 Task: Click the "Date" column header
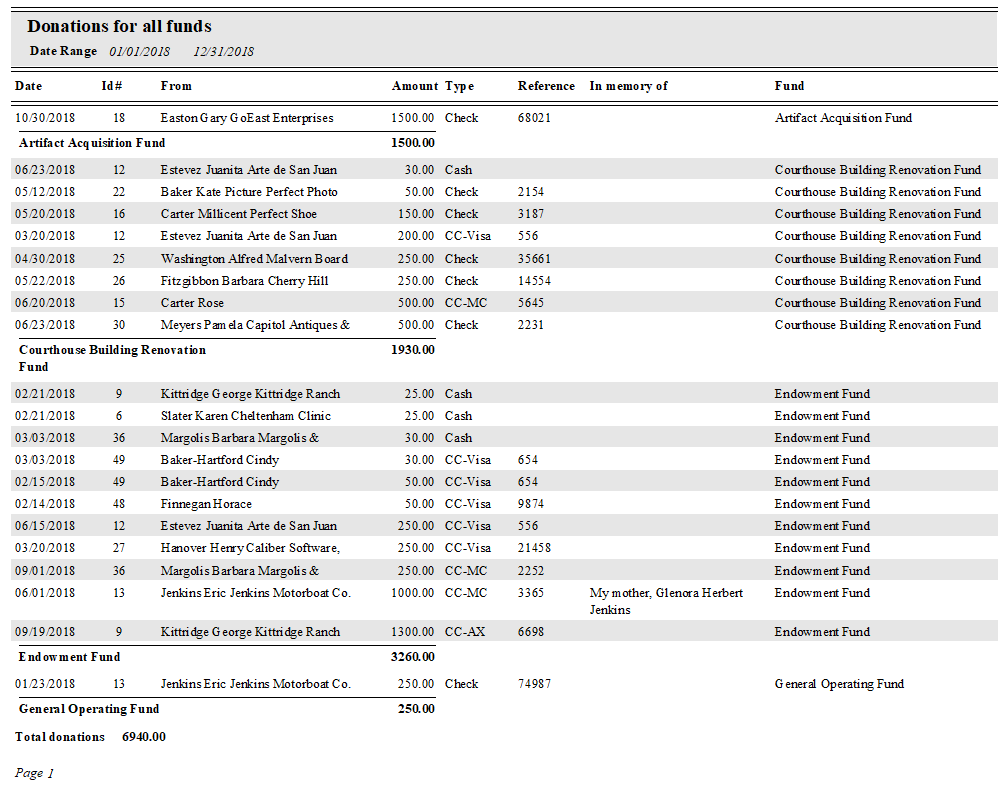pyautogui.click(x=29, y=86)
